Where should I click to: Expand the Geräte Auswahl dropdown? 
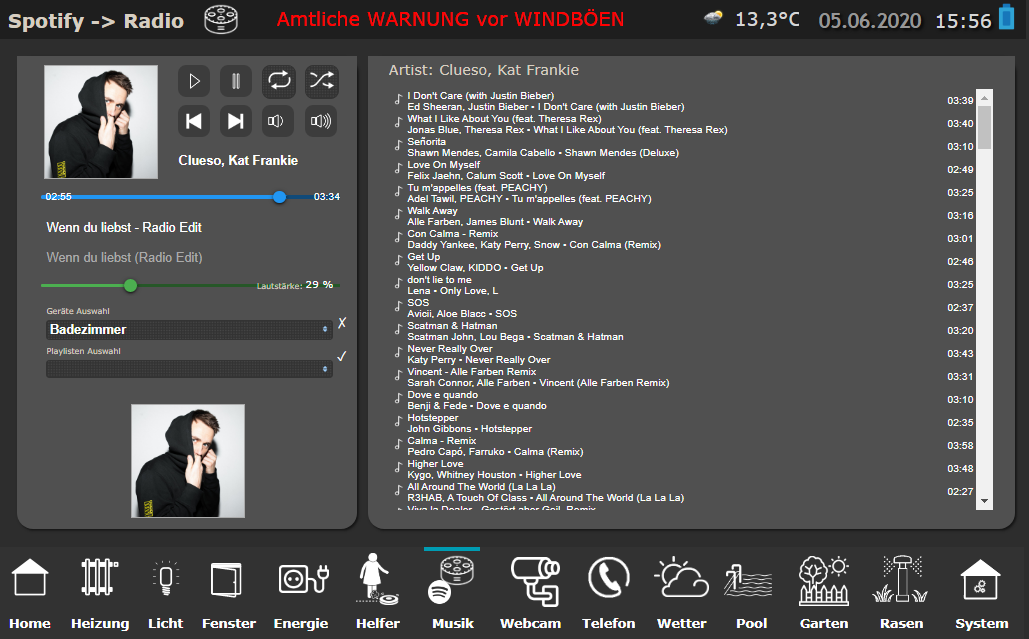pyautogui.click(x=189, y=329)
